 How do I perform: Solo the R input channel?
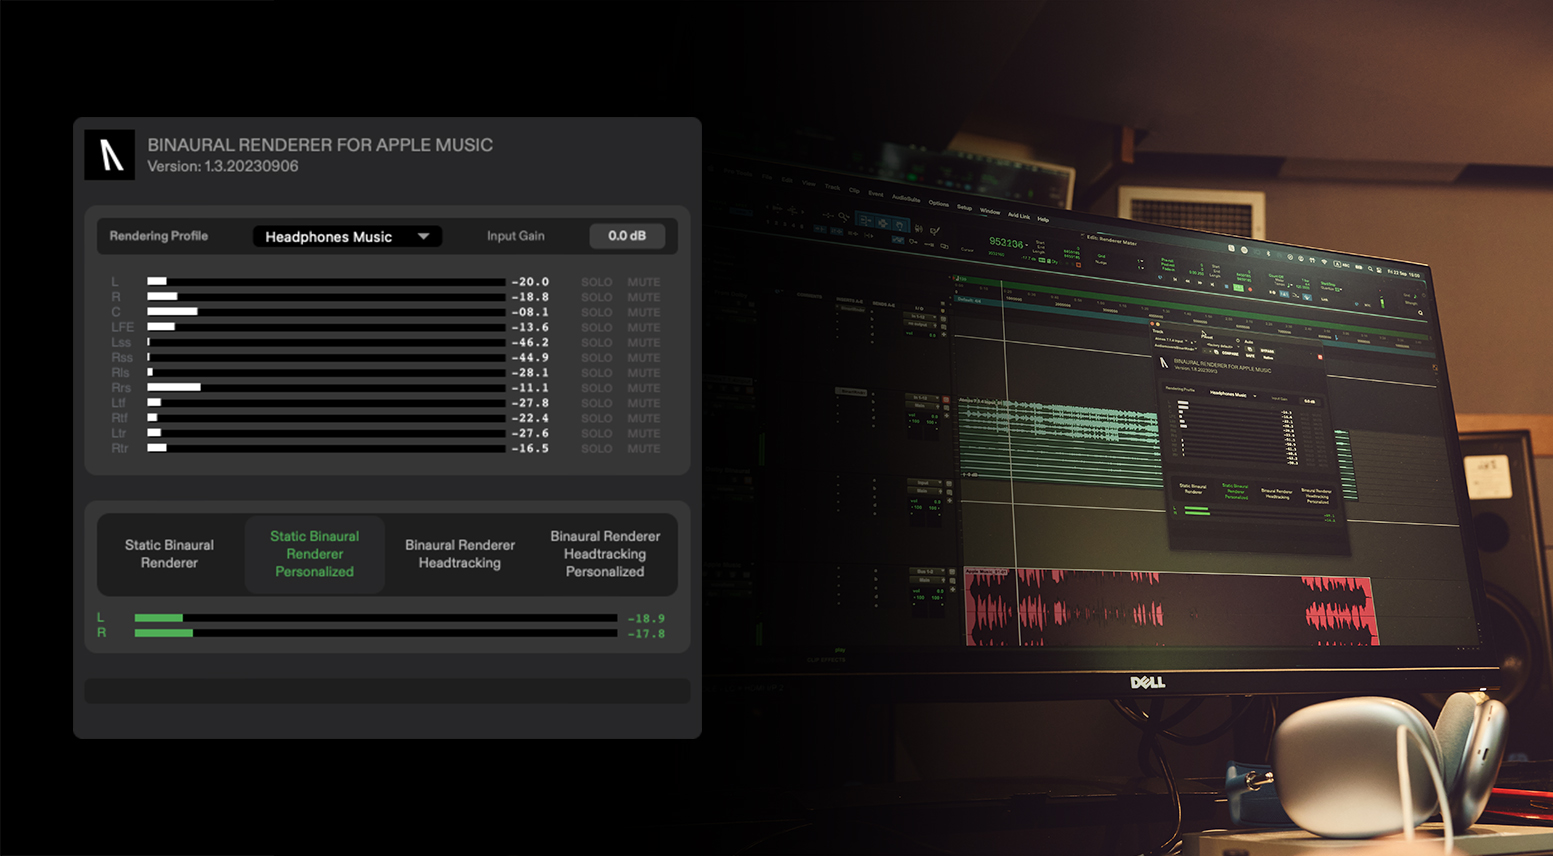597,297
